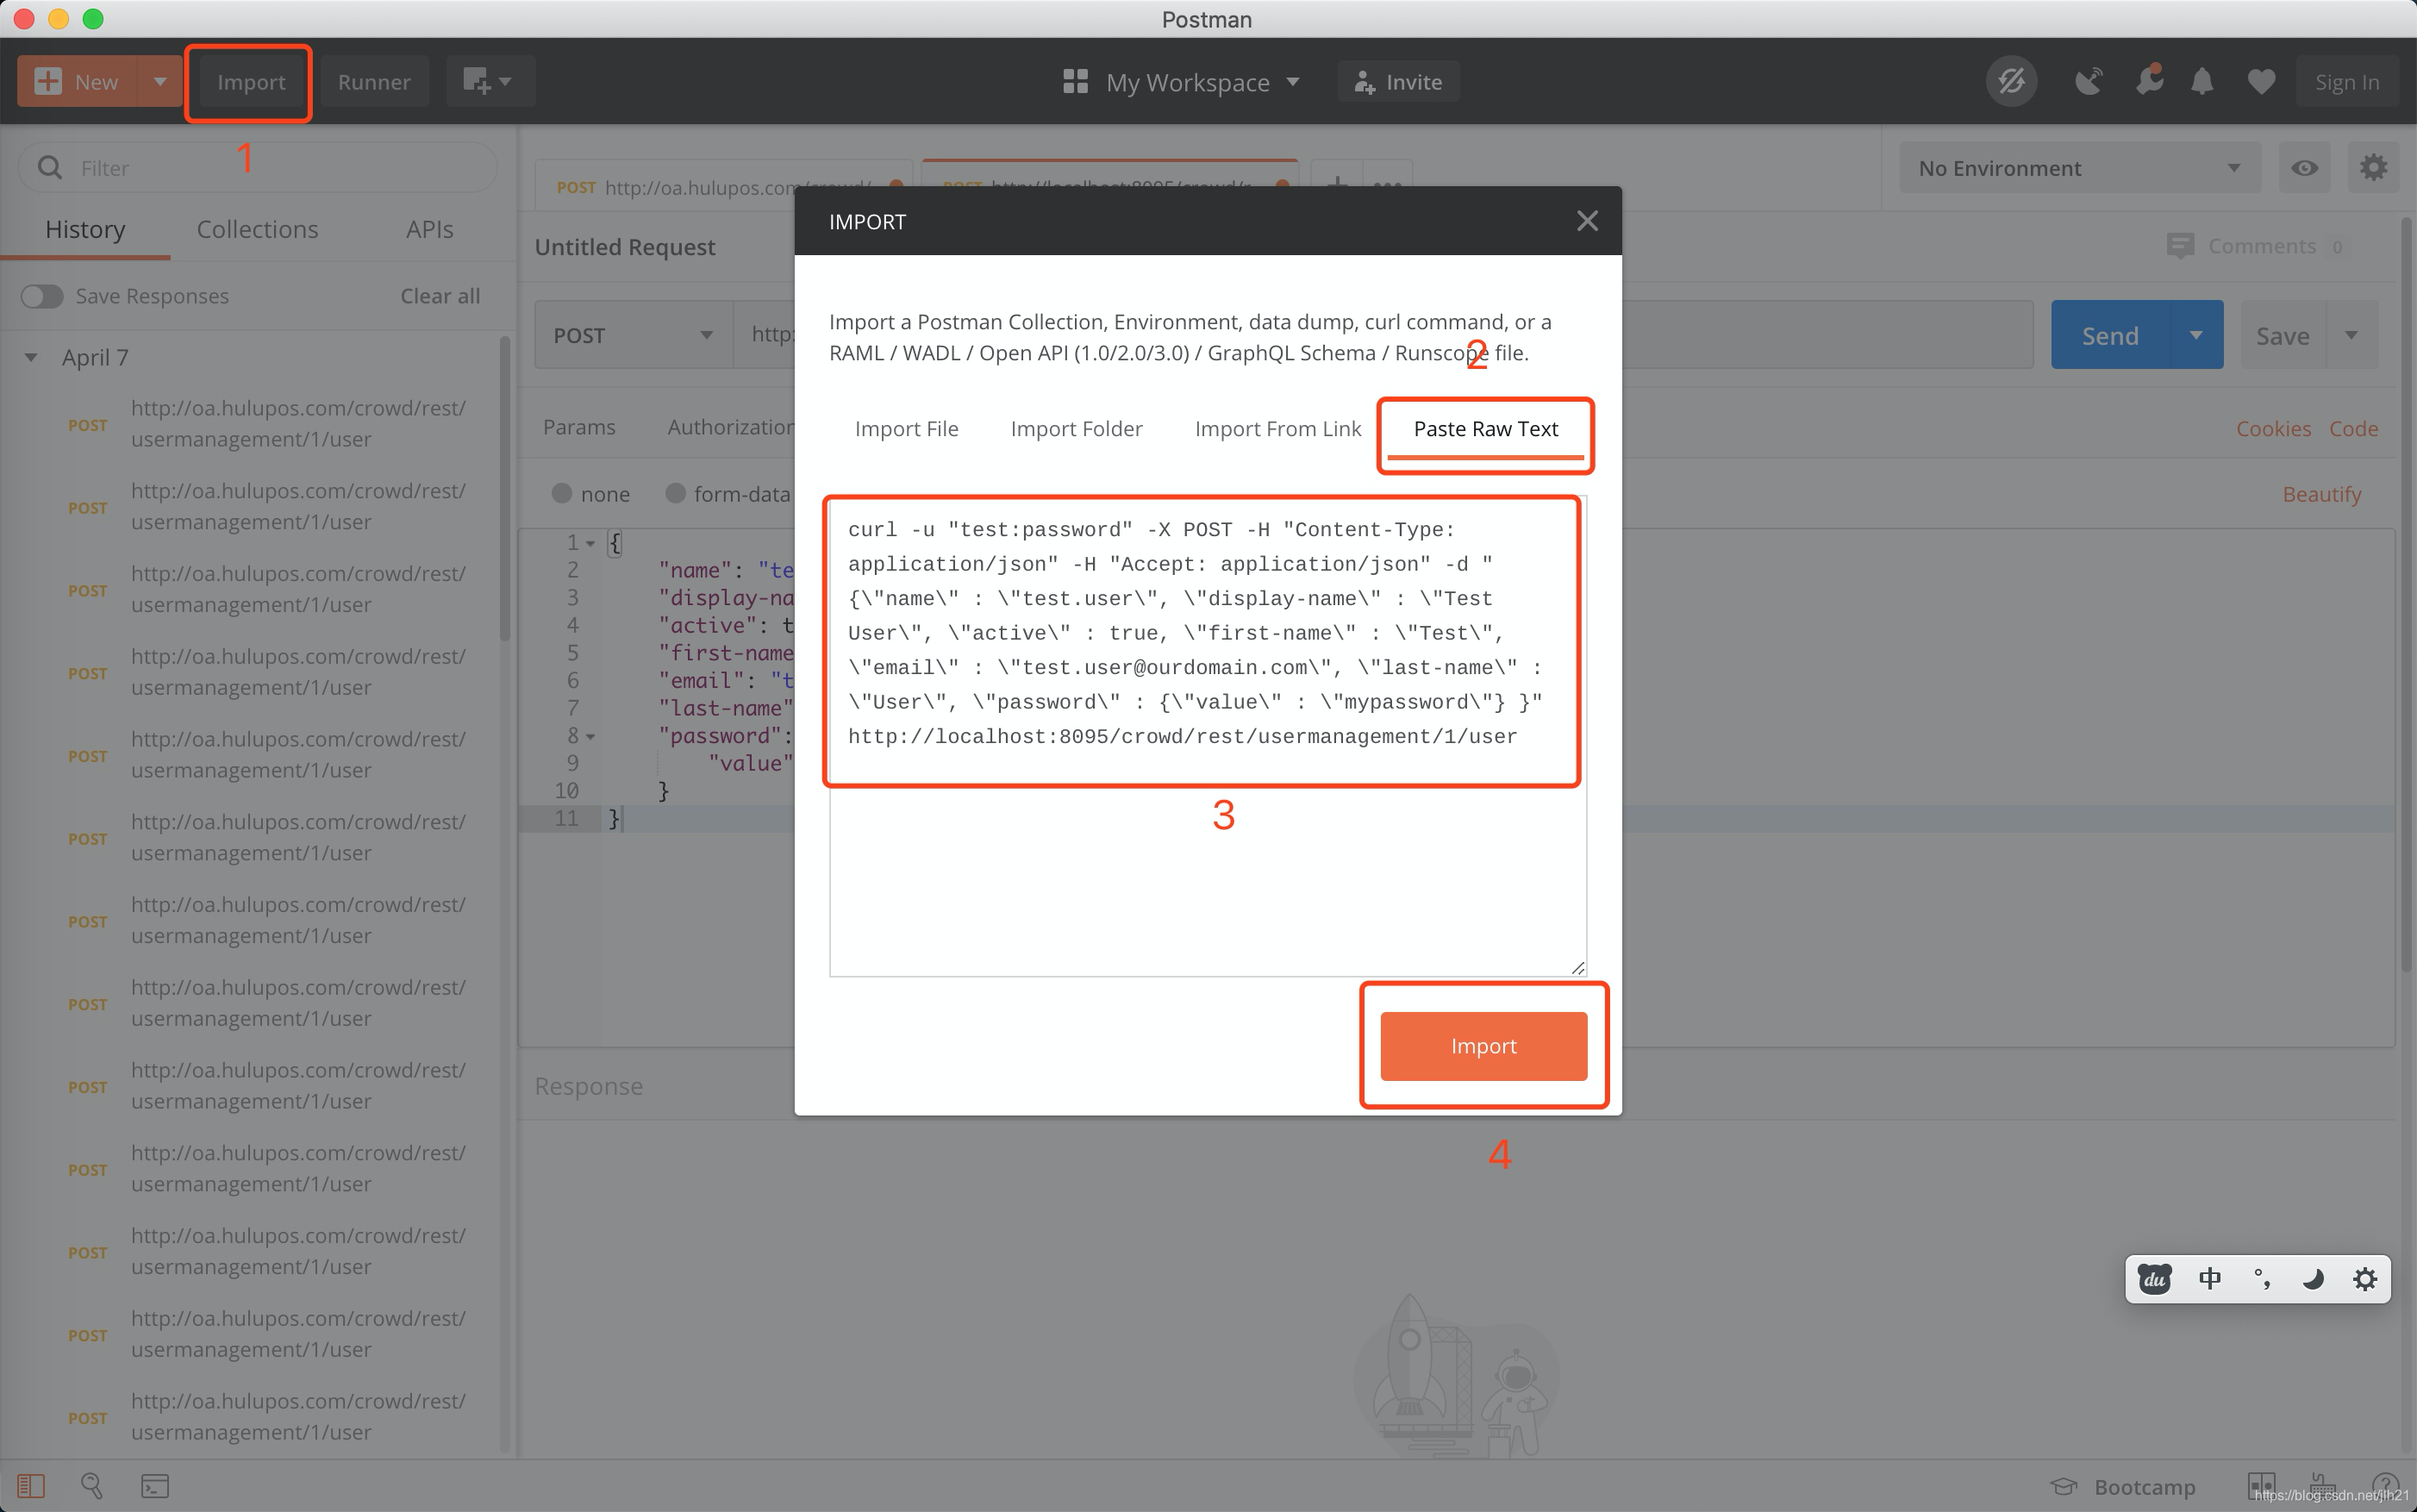This screenshot has height=1512, width=2417.
Task: Click the Bootcamp graduation cap icon
Action: pos(2064,1487)
